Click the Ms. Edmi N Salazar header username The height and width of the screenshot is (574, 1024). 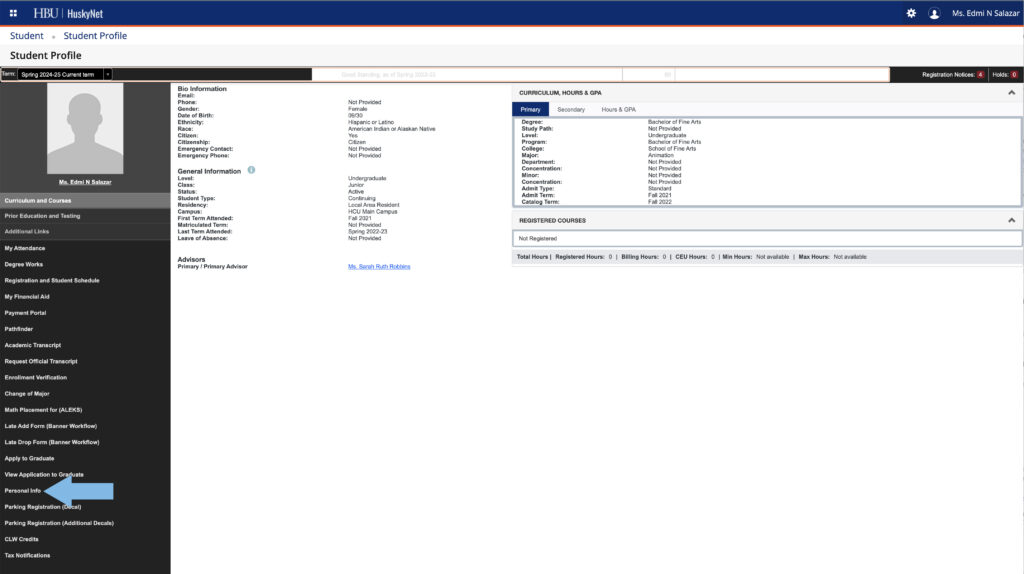point(985,13)
